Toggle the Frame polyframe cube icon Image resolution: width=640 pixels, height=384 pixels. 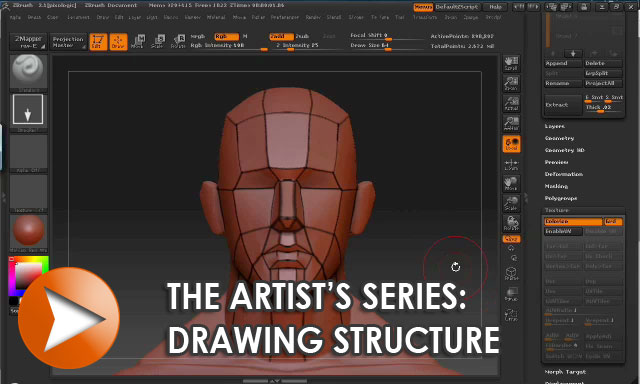point(511,273)
